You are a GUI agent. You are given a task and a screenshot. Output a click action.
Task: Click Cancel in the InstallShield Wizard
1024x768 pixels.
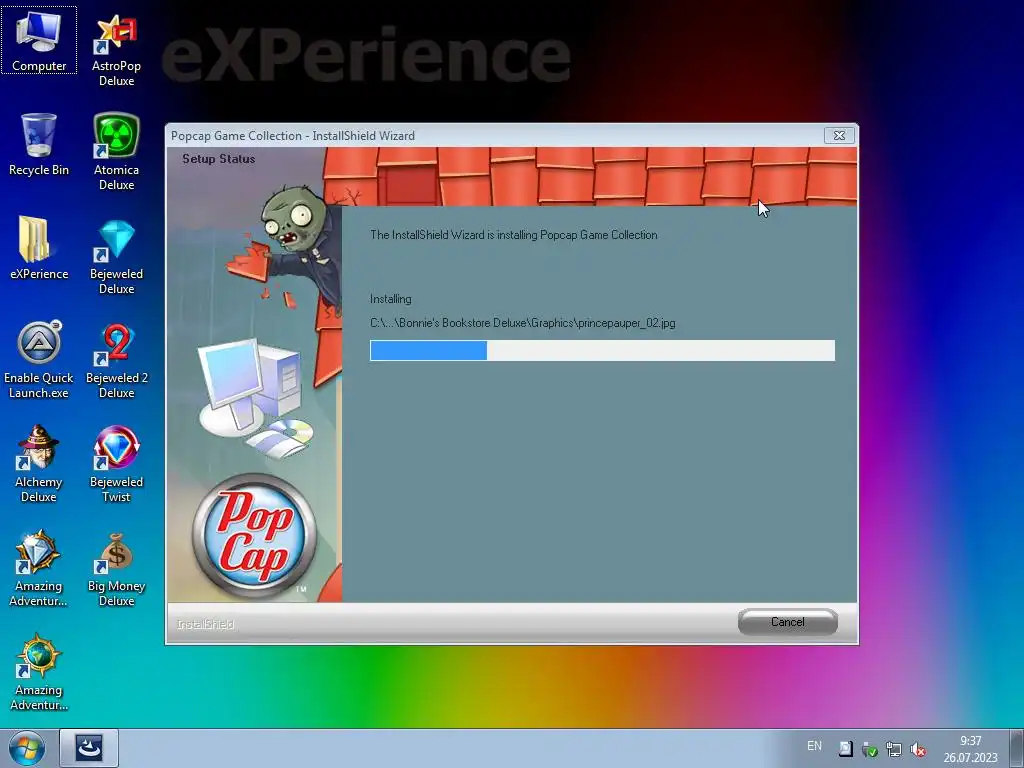(787, 622)
